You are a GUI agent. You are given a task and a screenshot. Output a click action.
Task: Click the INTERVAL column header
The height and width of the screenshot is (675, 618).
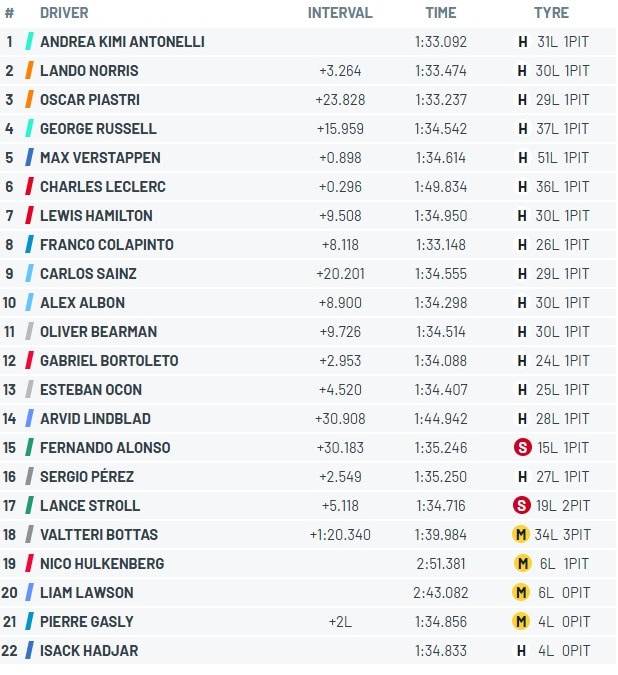340,13
